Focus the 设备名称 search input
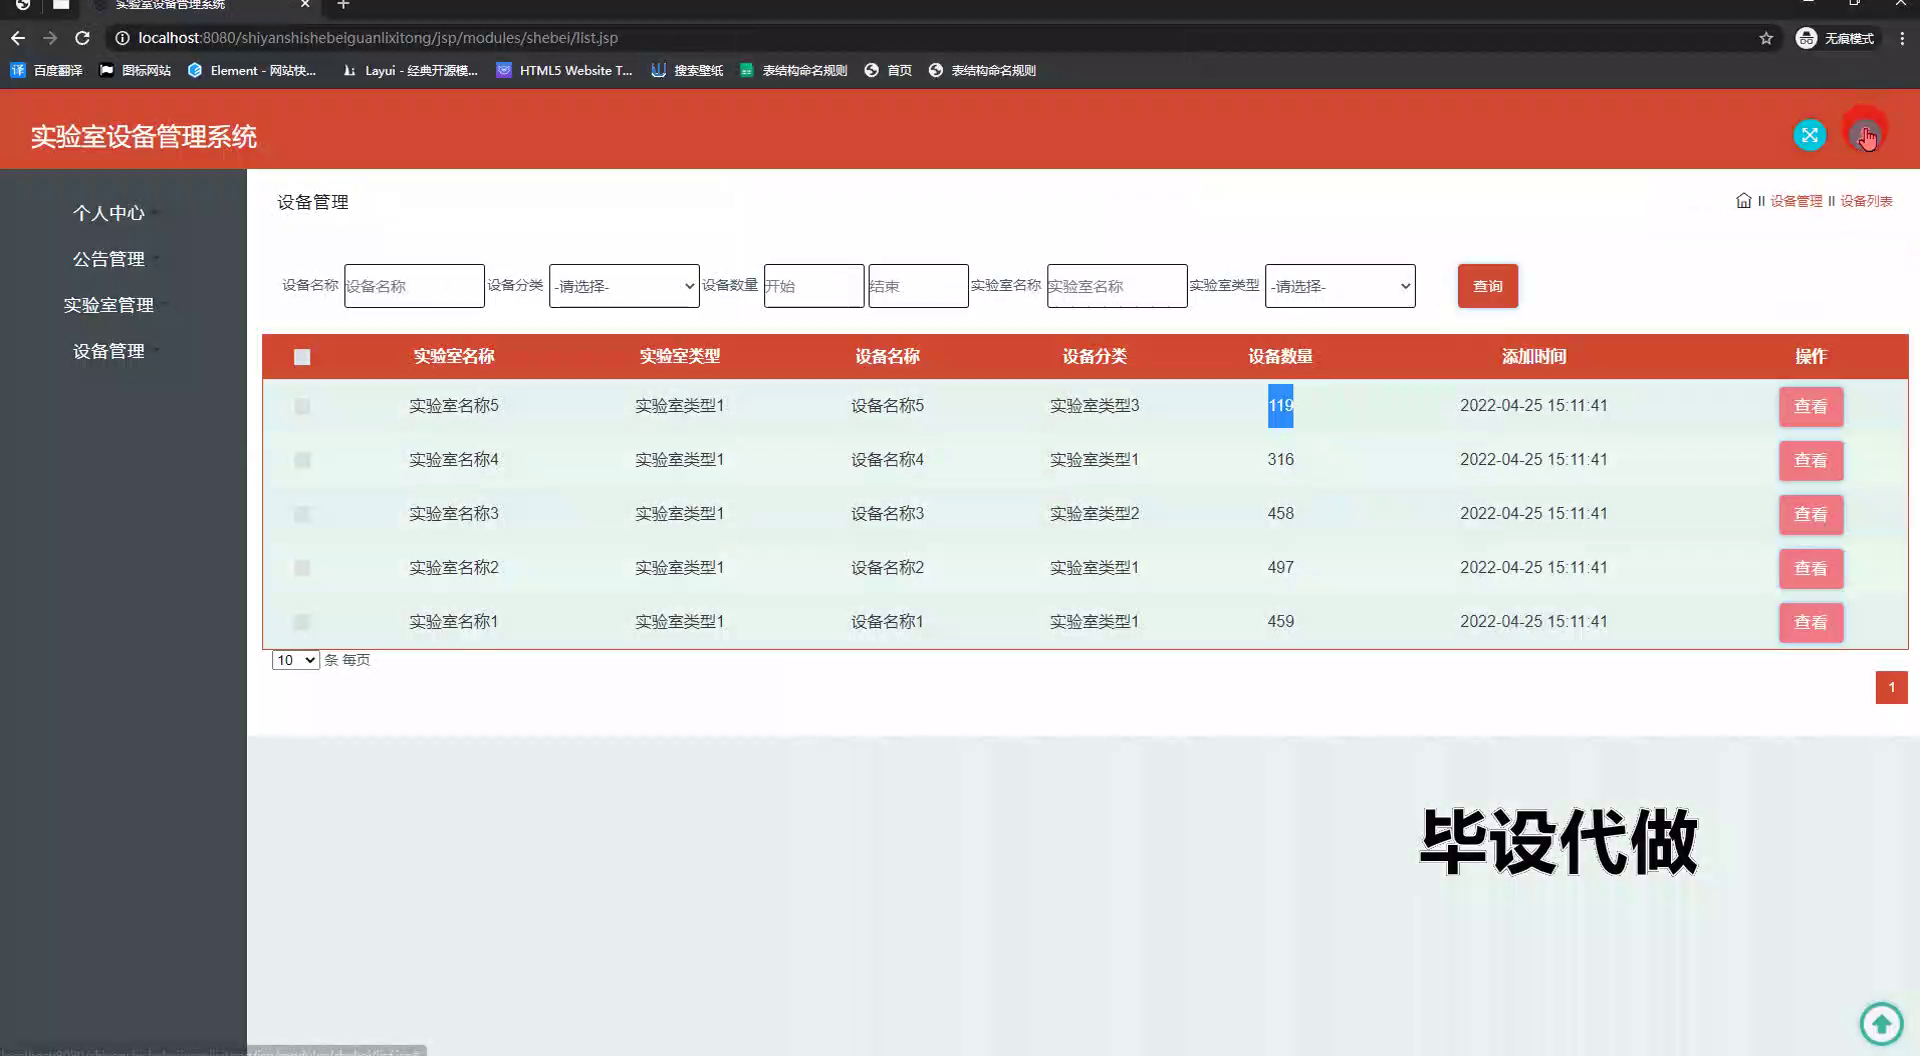 414,286
